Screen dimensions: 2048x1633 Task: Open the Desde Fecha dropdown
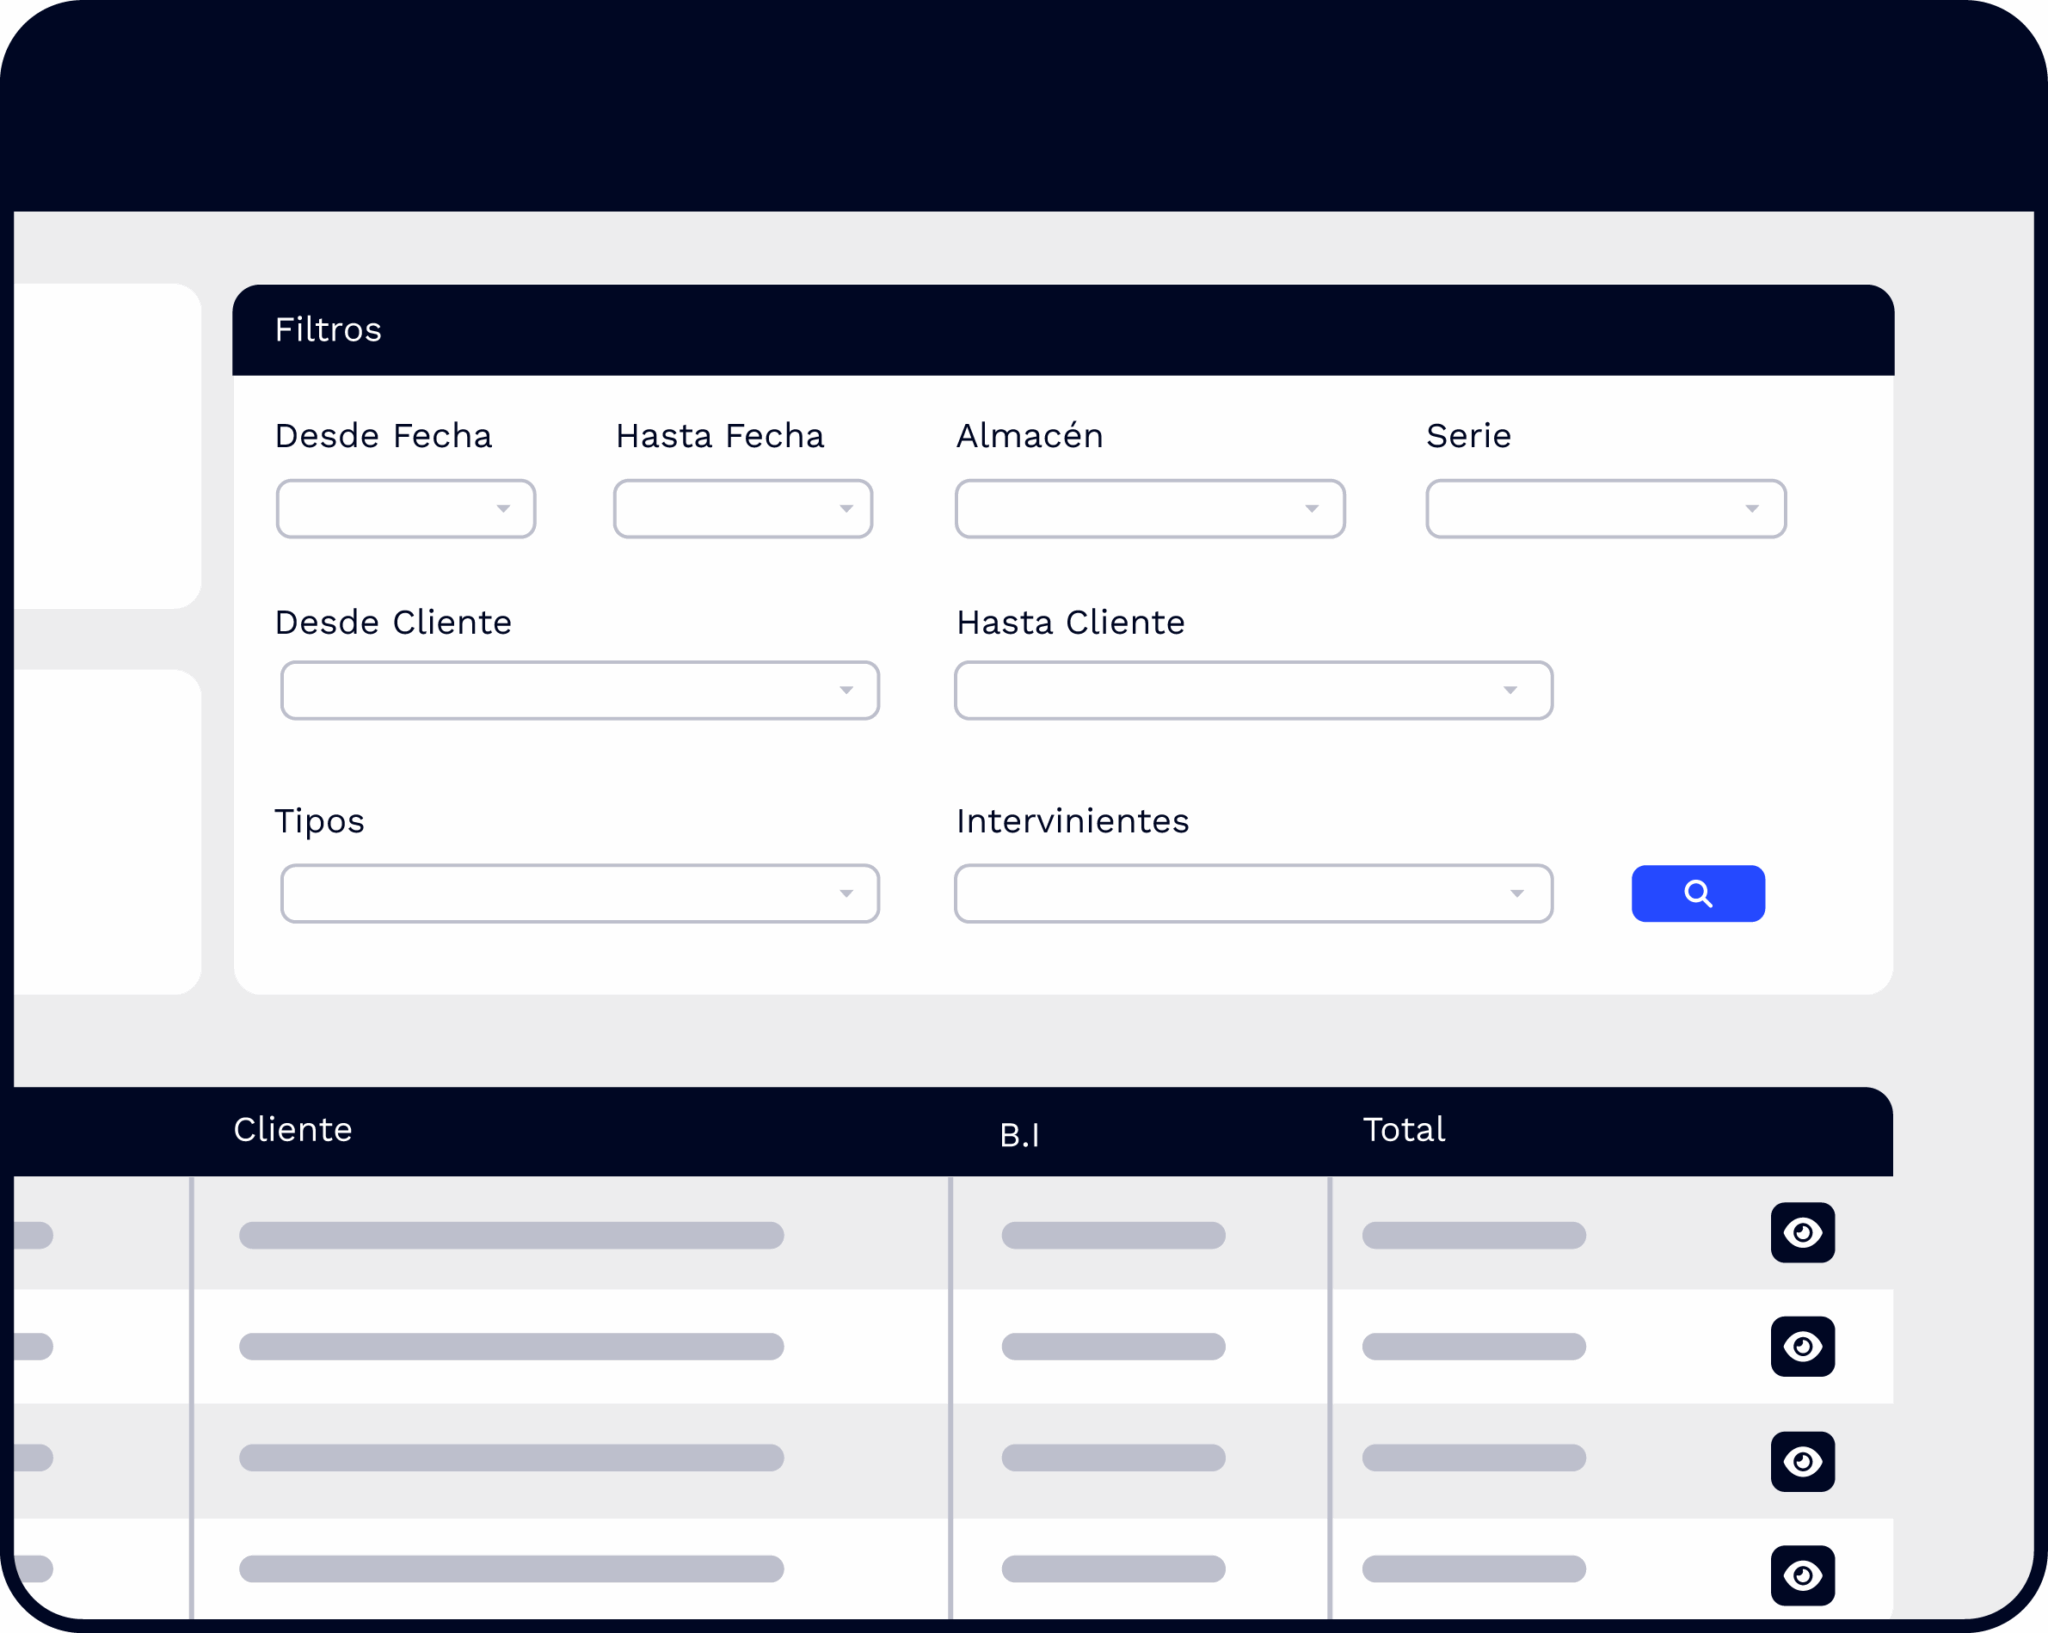coord(405,509)
